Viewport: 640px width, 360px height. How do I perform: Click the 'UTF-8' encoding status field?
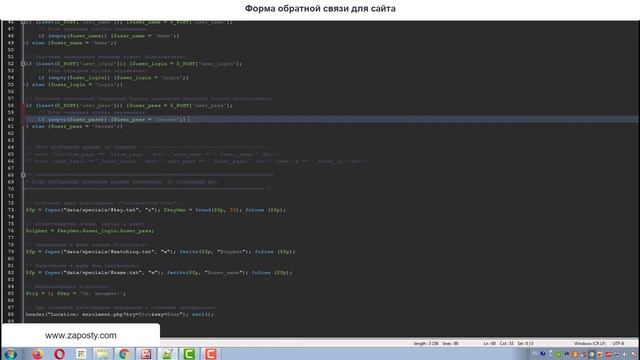(x=618, y=344)
